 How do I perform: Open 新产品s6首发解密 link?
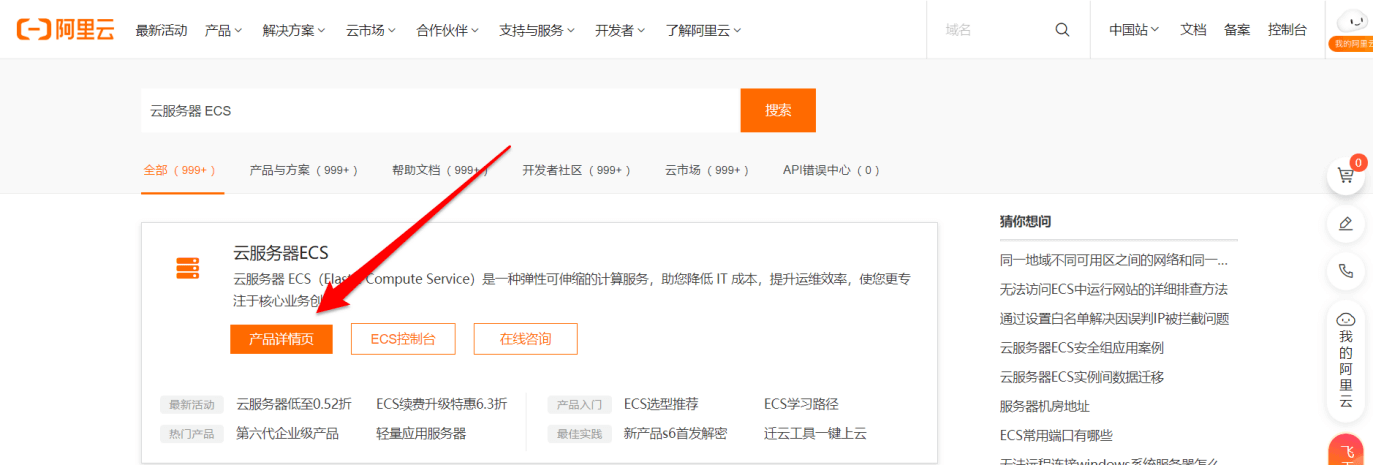point(675,433)
